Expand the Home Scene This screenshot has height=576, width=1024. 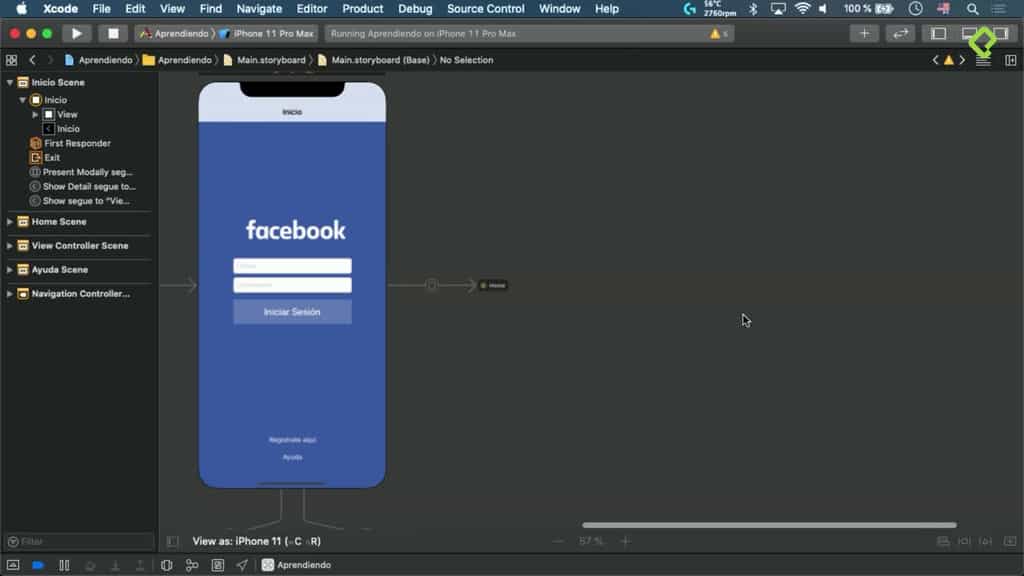[x=10, y=222]
